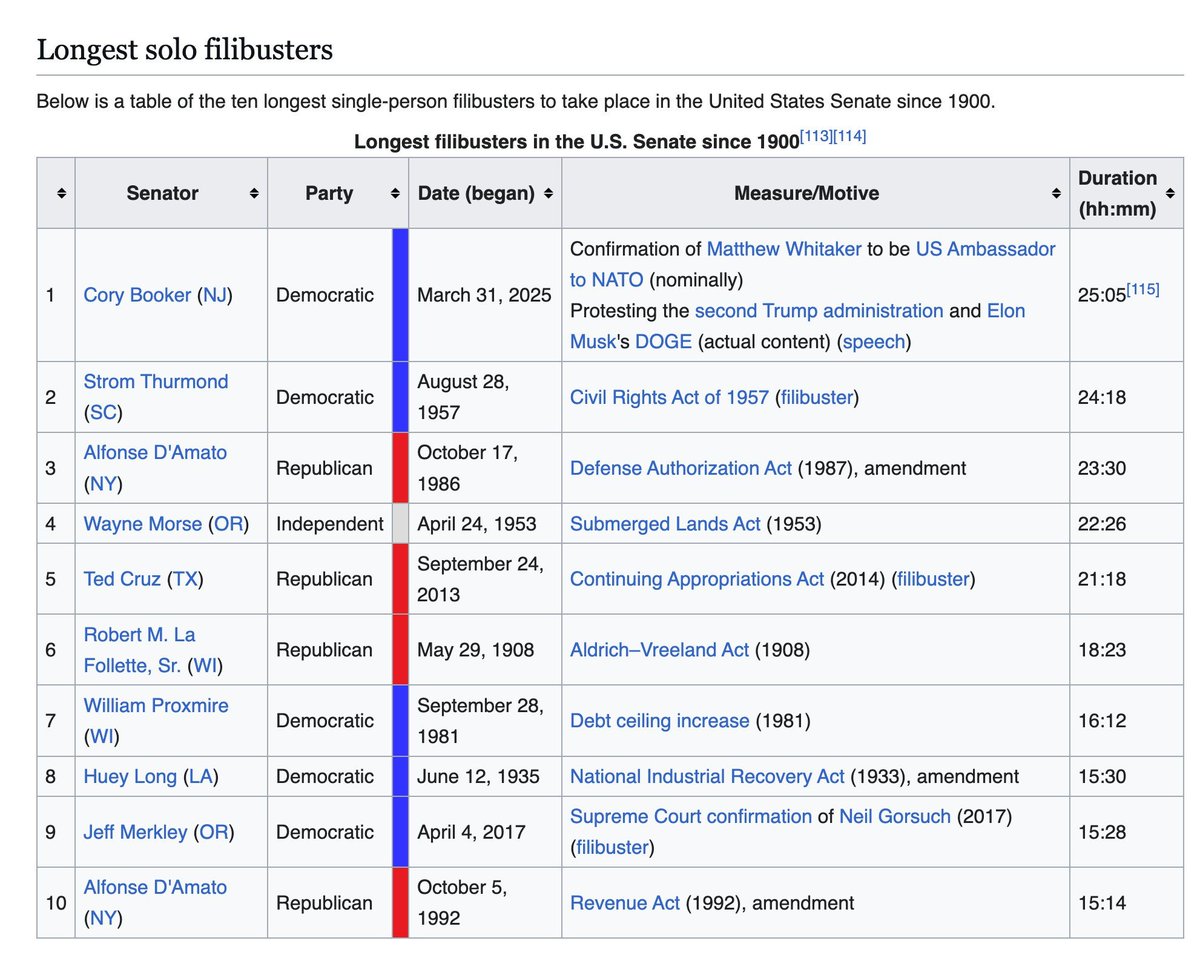Open the Neil Gorsuch link
Image resolution: width=1200 pixels, height=958 pixels.
[x=895, y=817]
